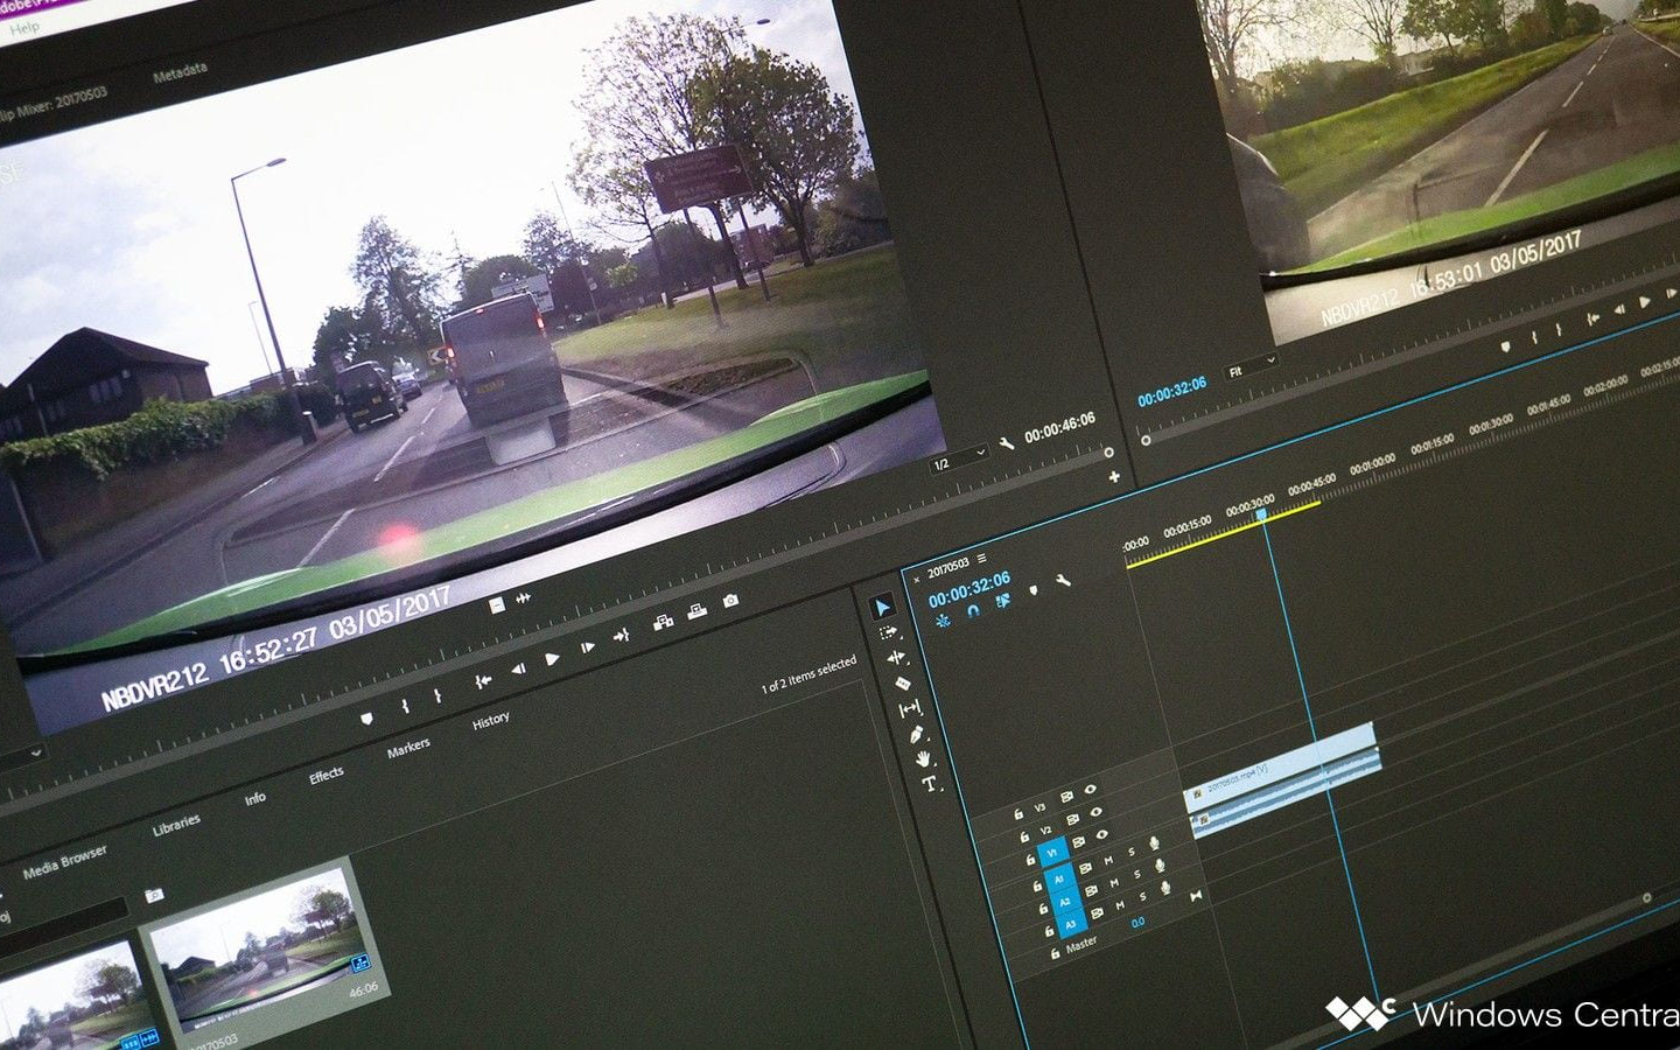Select the Slip tool

pyautogui.click(x=909, y=709)
